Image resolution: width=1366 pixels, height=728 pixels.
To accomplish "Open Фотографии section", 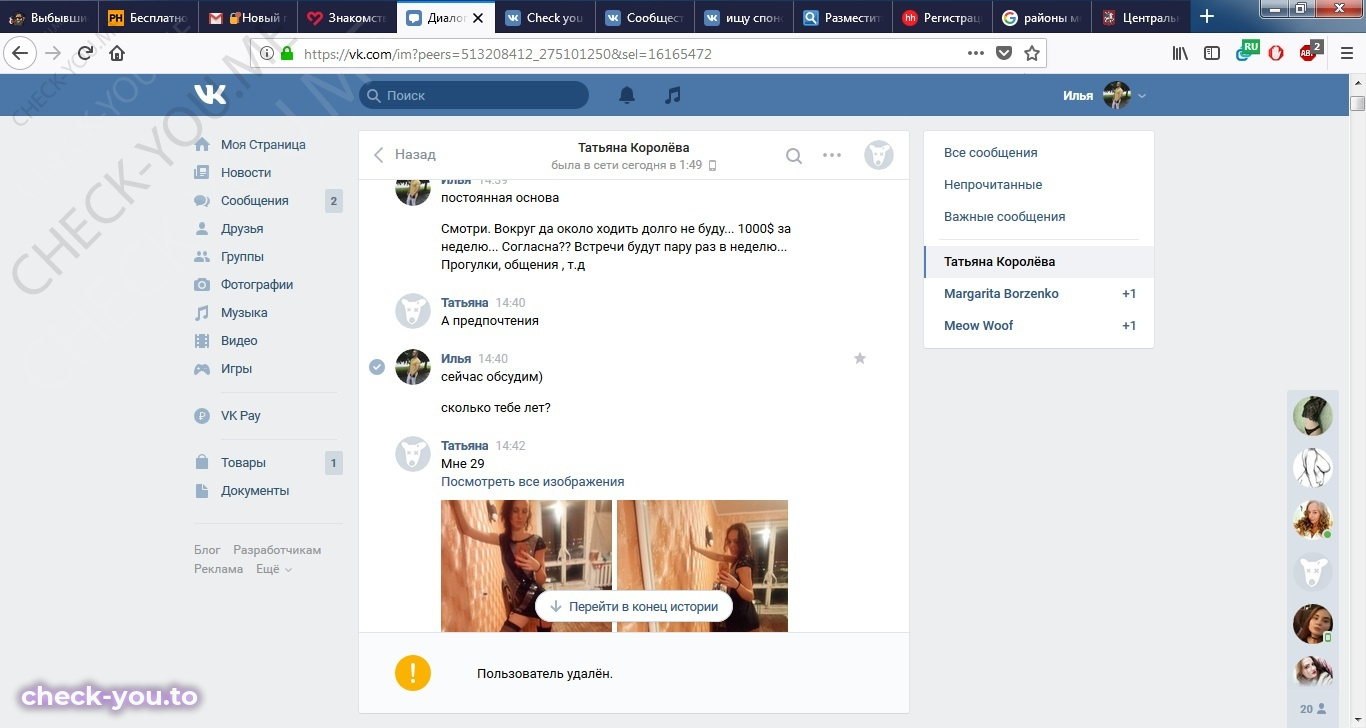I will (x=257, y=284).
